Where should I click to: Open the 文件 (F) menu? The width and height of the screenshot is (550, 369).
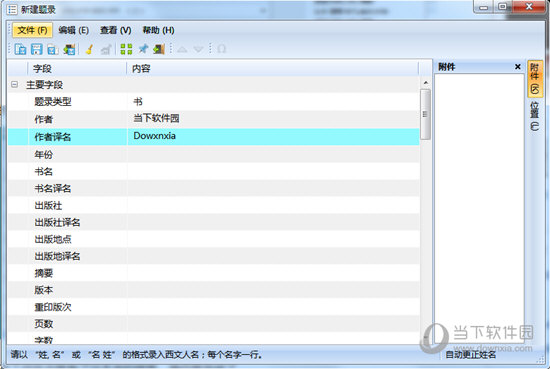coord(32,30)
